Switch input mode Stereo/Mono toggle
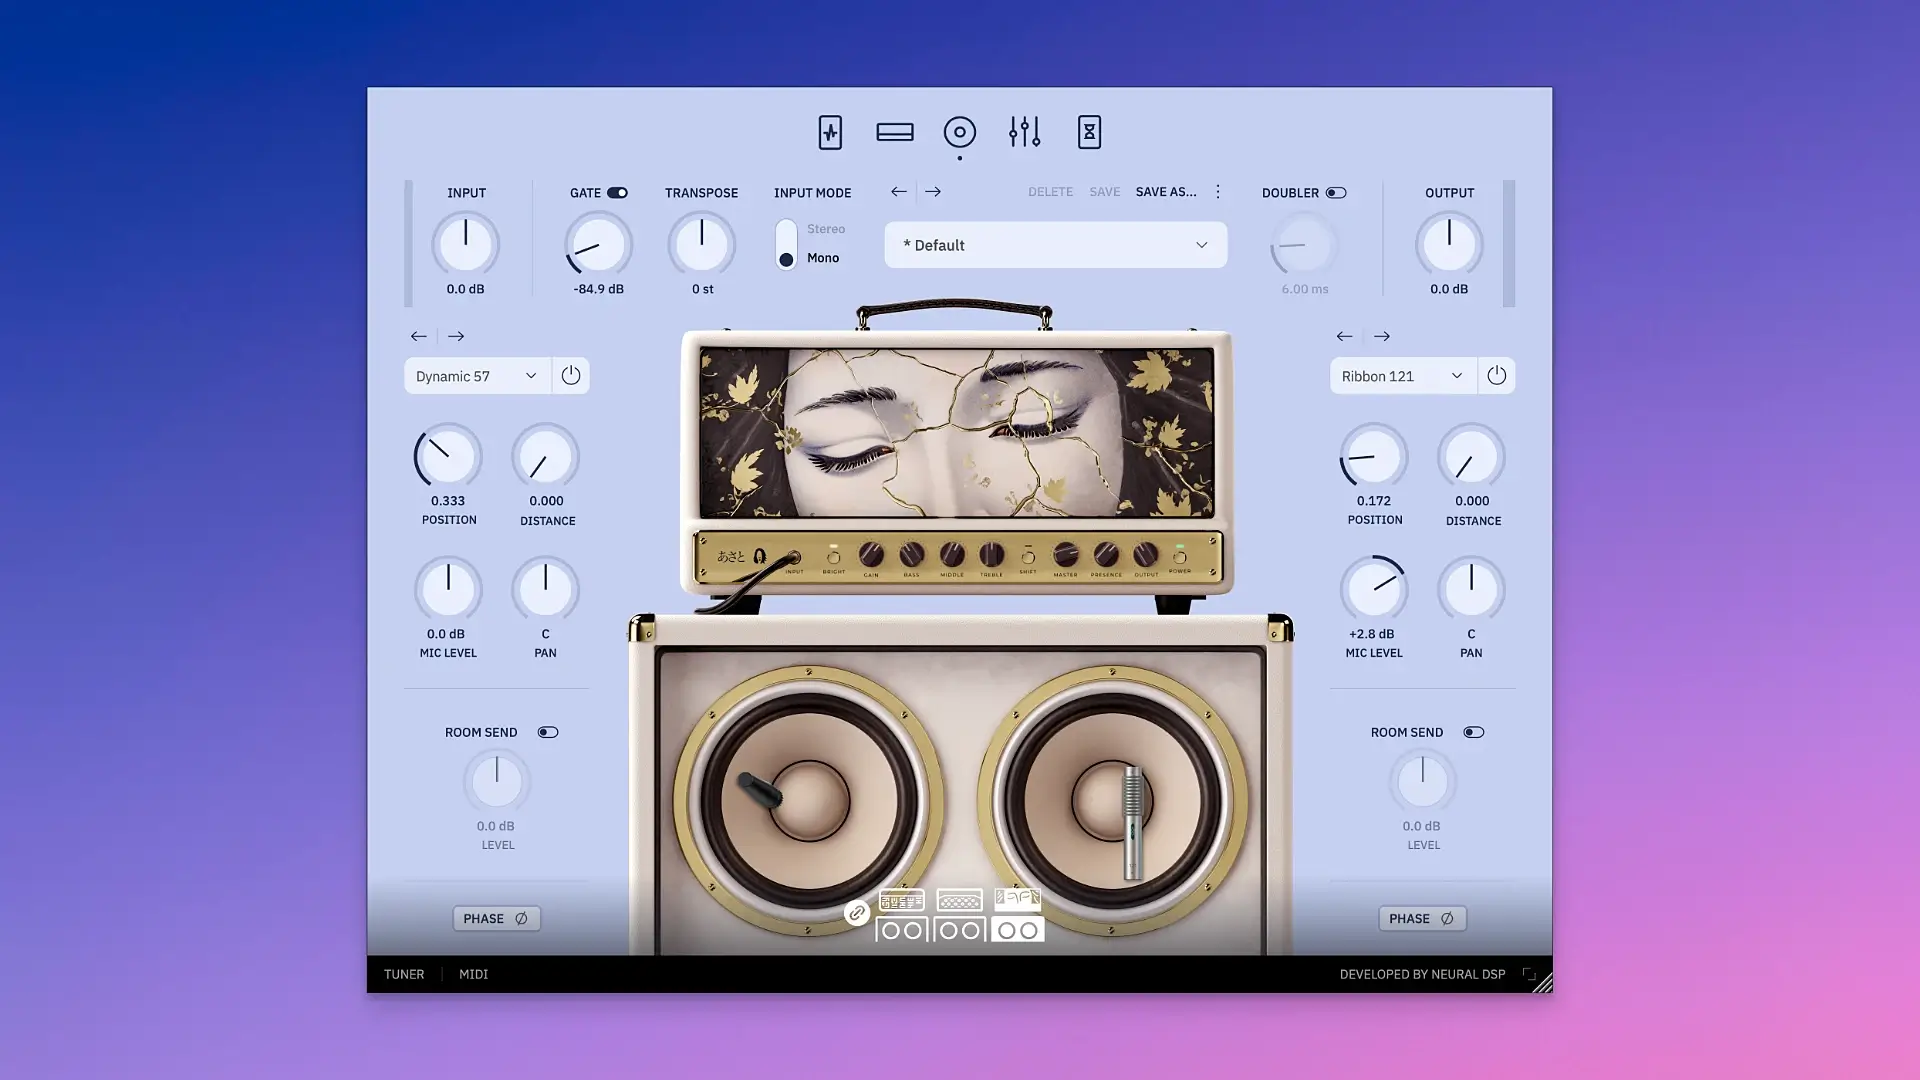This screenshot has width=1920, height=1080. tap(786, 245)
